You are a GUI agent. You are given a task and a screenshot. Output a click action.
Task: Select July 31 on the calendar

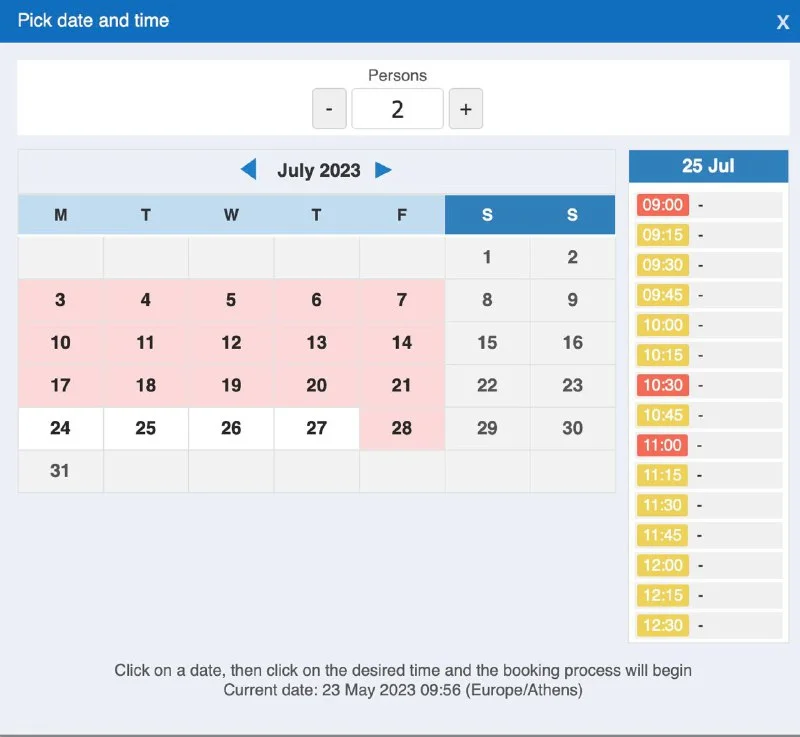(x=60, y=470)
